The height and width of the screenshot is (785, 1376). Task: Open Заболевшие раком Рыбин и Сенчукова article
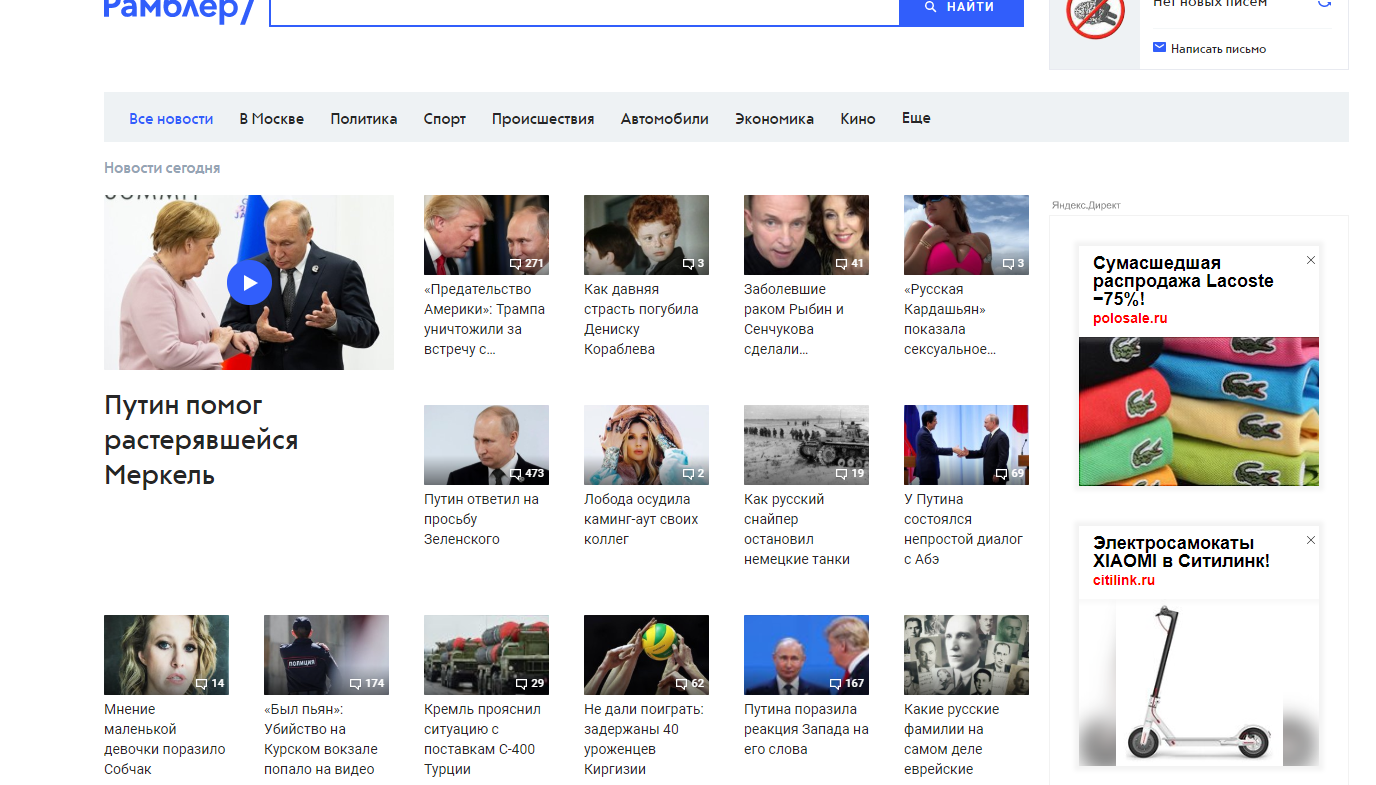pyautogui.click(x=794, y=319)
